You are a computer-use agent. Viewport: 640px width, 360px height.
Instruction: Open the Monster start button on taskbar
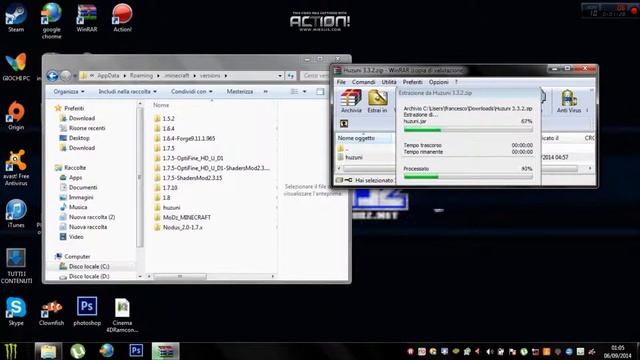[x=11, y=351]
